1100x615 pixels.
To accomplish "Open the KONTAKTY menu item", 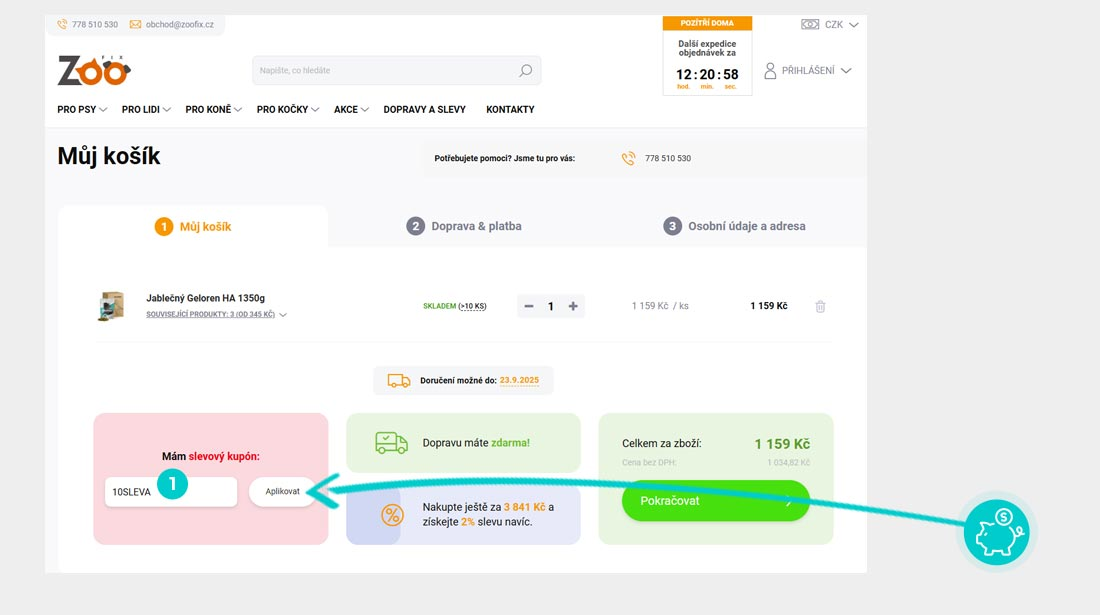I will tap(509, 109).
